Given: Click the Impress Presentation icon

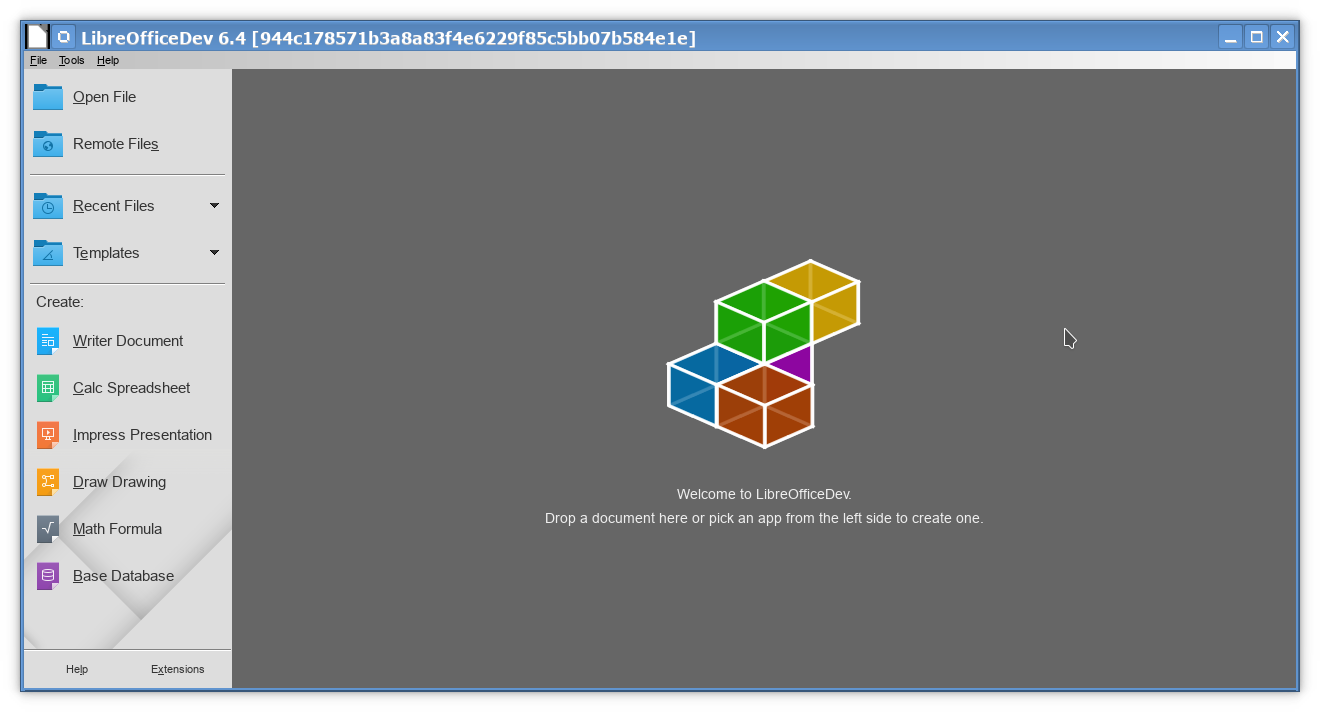Looking at the screenshot, I should click(48, 435).
